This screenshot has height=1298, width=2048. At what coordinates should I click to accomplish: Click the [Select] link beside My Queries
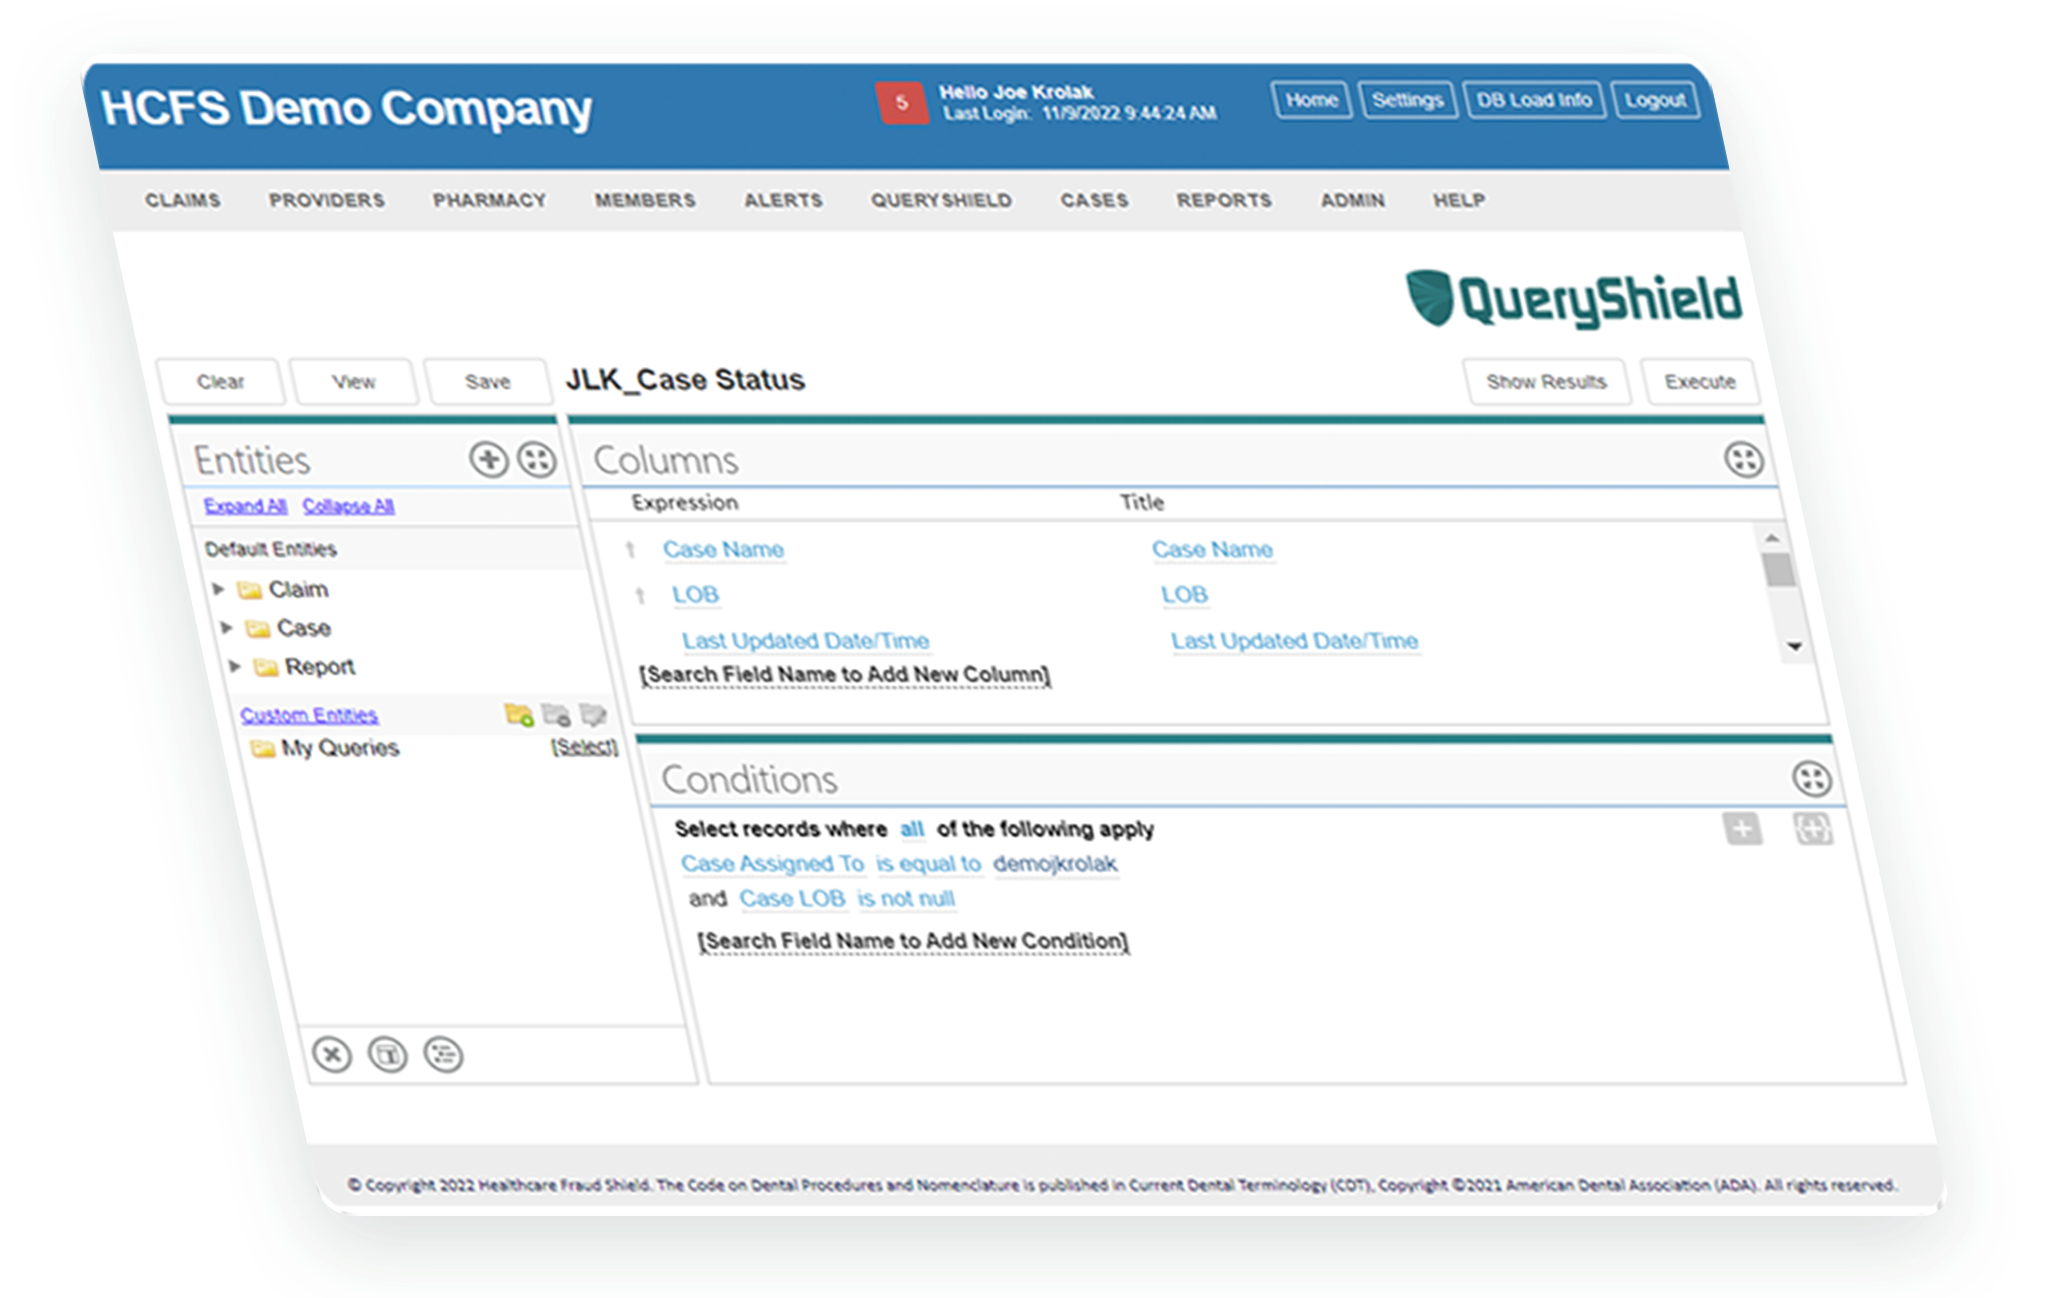point(584,747)
